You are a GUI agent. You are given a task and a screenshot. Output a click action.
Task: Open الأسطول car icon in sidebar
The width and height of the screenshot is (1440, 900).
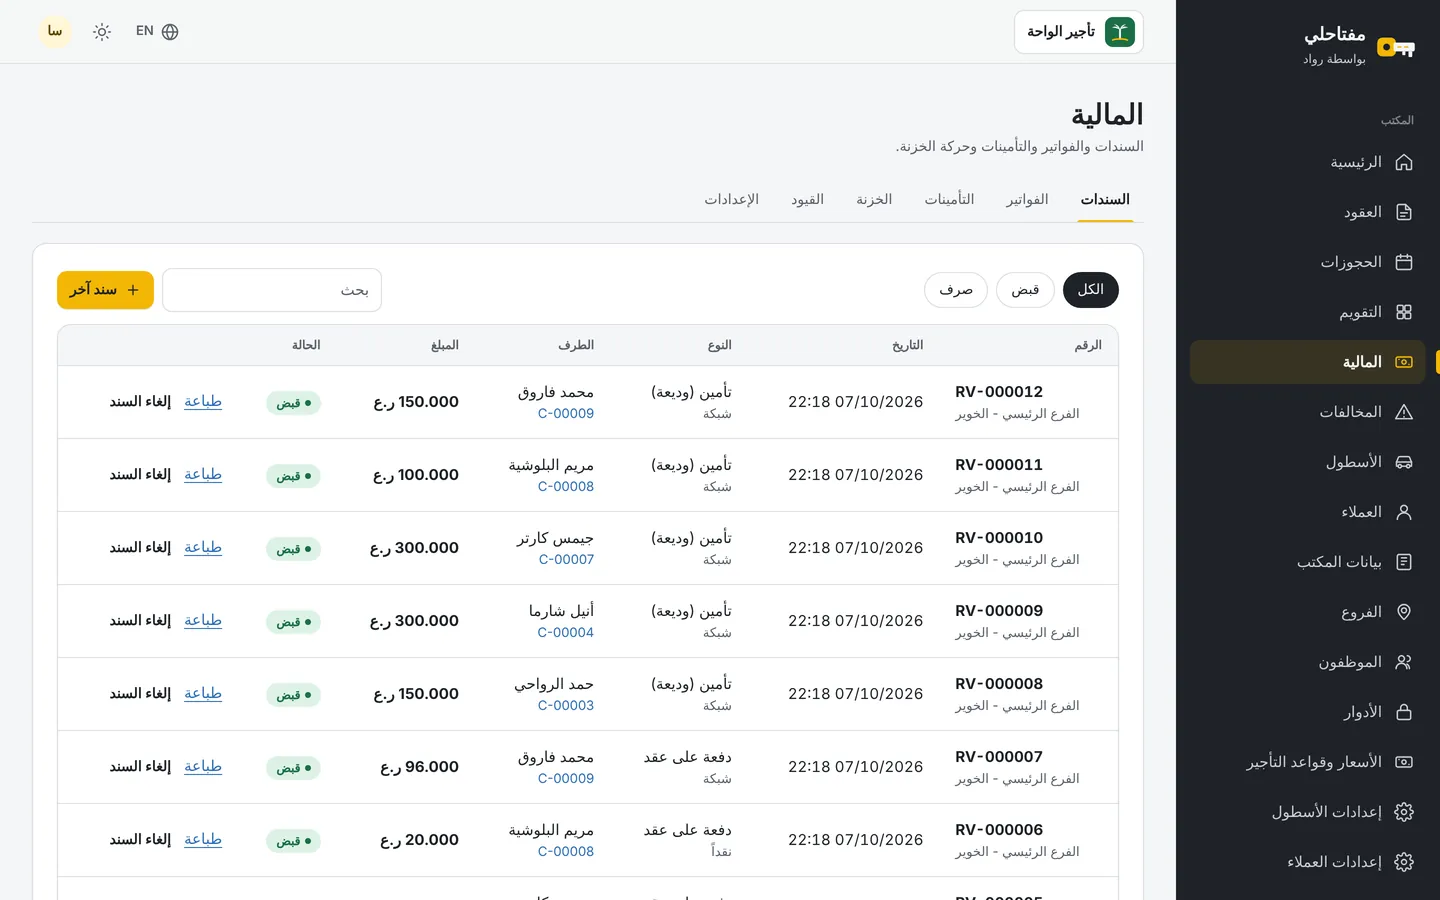click(1404, 462)
